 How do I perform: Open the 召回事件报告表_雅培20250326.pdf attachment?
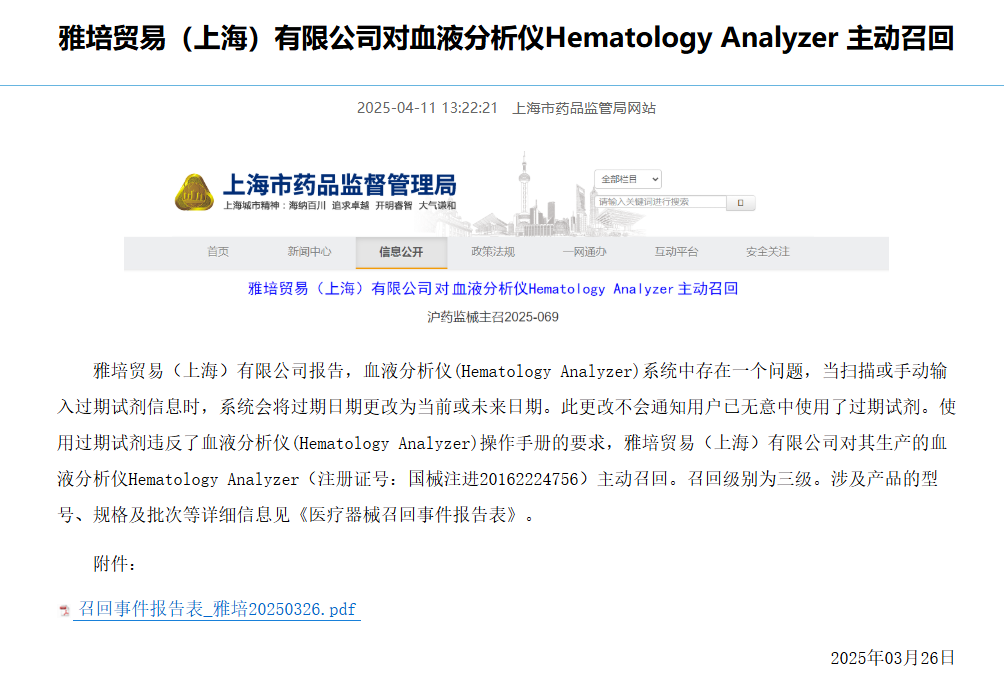pyautogui.click(x=217, y=609)
